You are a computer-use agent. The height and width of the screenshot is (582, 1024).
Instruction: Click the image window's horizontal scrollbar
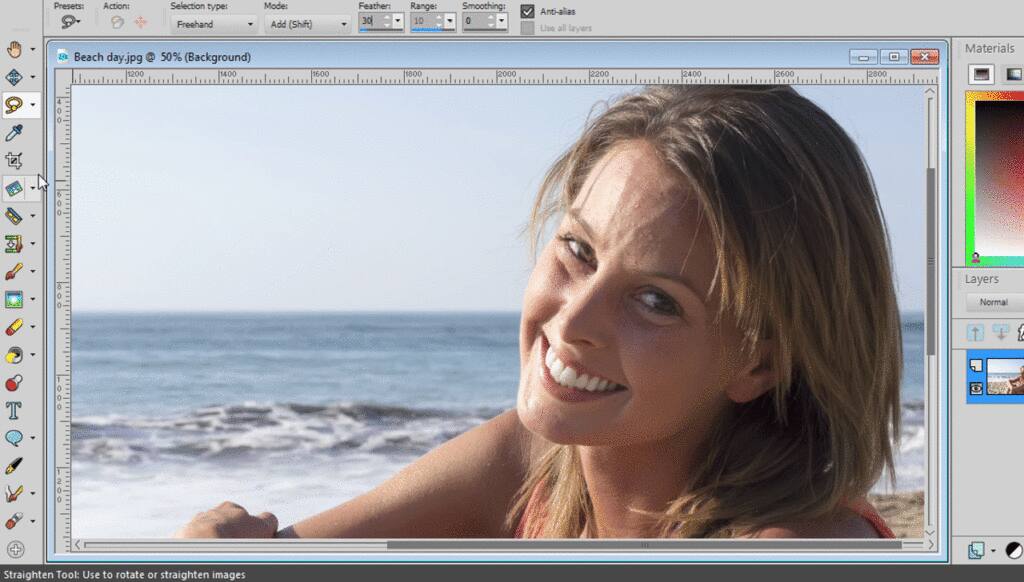coord(500,545)
